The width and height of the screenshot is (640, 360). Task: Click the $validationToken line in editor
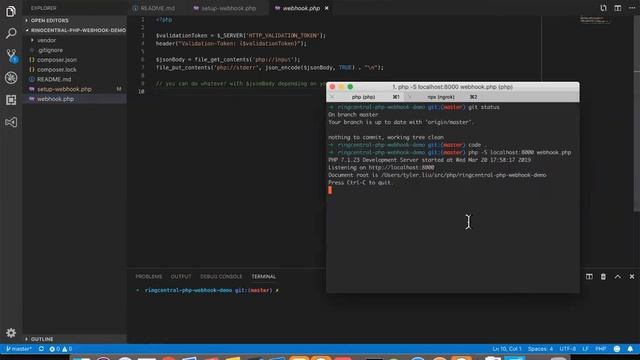tap(241, 36)
